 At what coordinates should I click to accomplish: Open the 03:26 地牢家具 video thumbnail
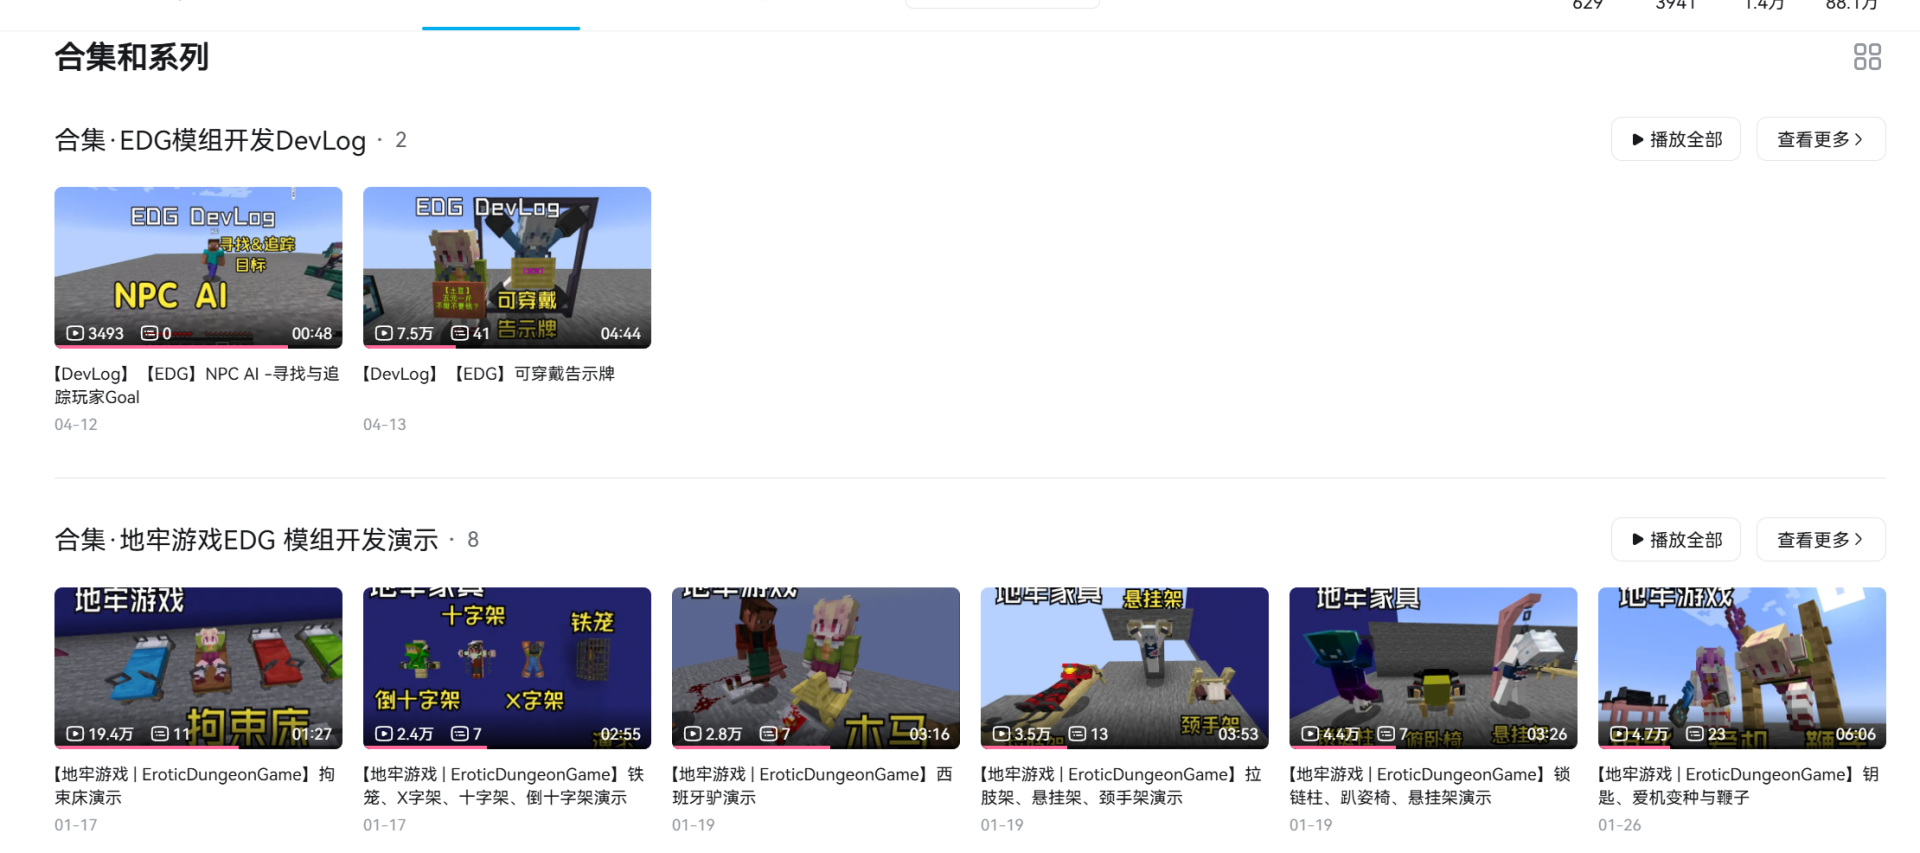[1433, 667]
